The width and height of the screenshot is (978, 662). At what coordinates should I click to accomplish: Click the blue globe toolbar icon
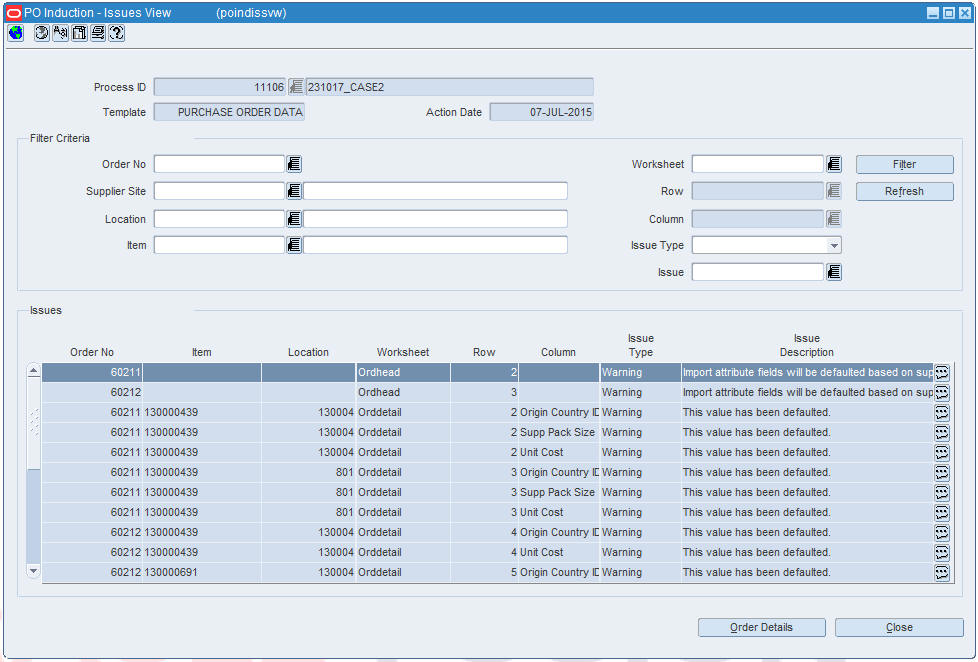tap(16, 33)
